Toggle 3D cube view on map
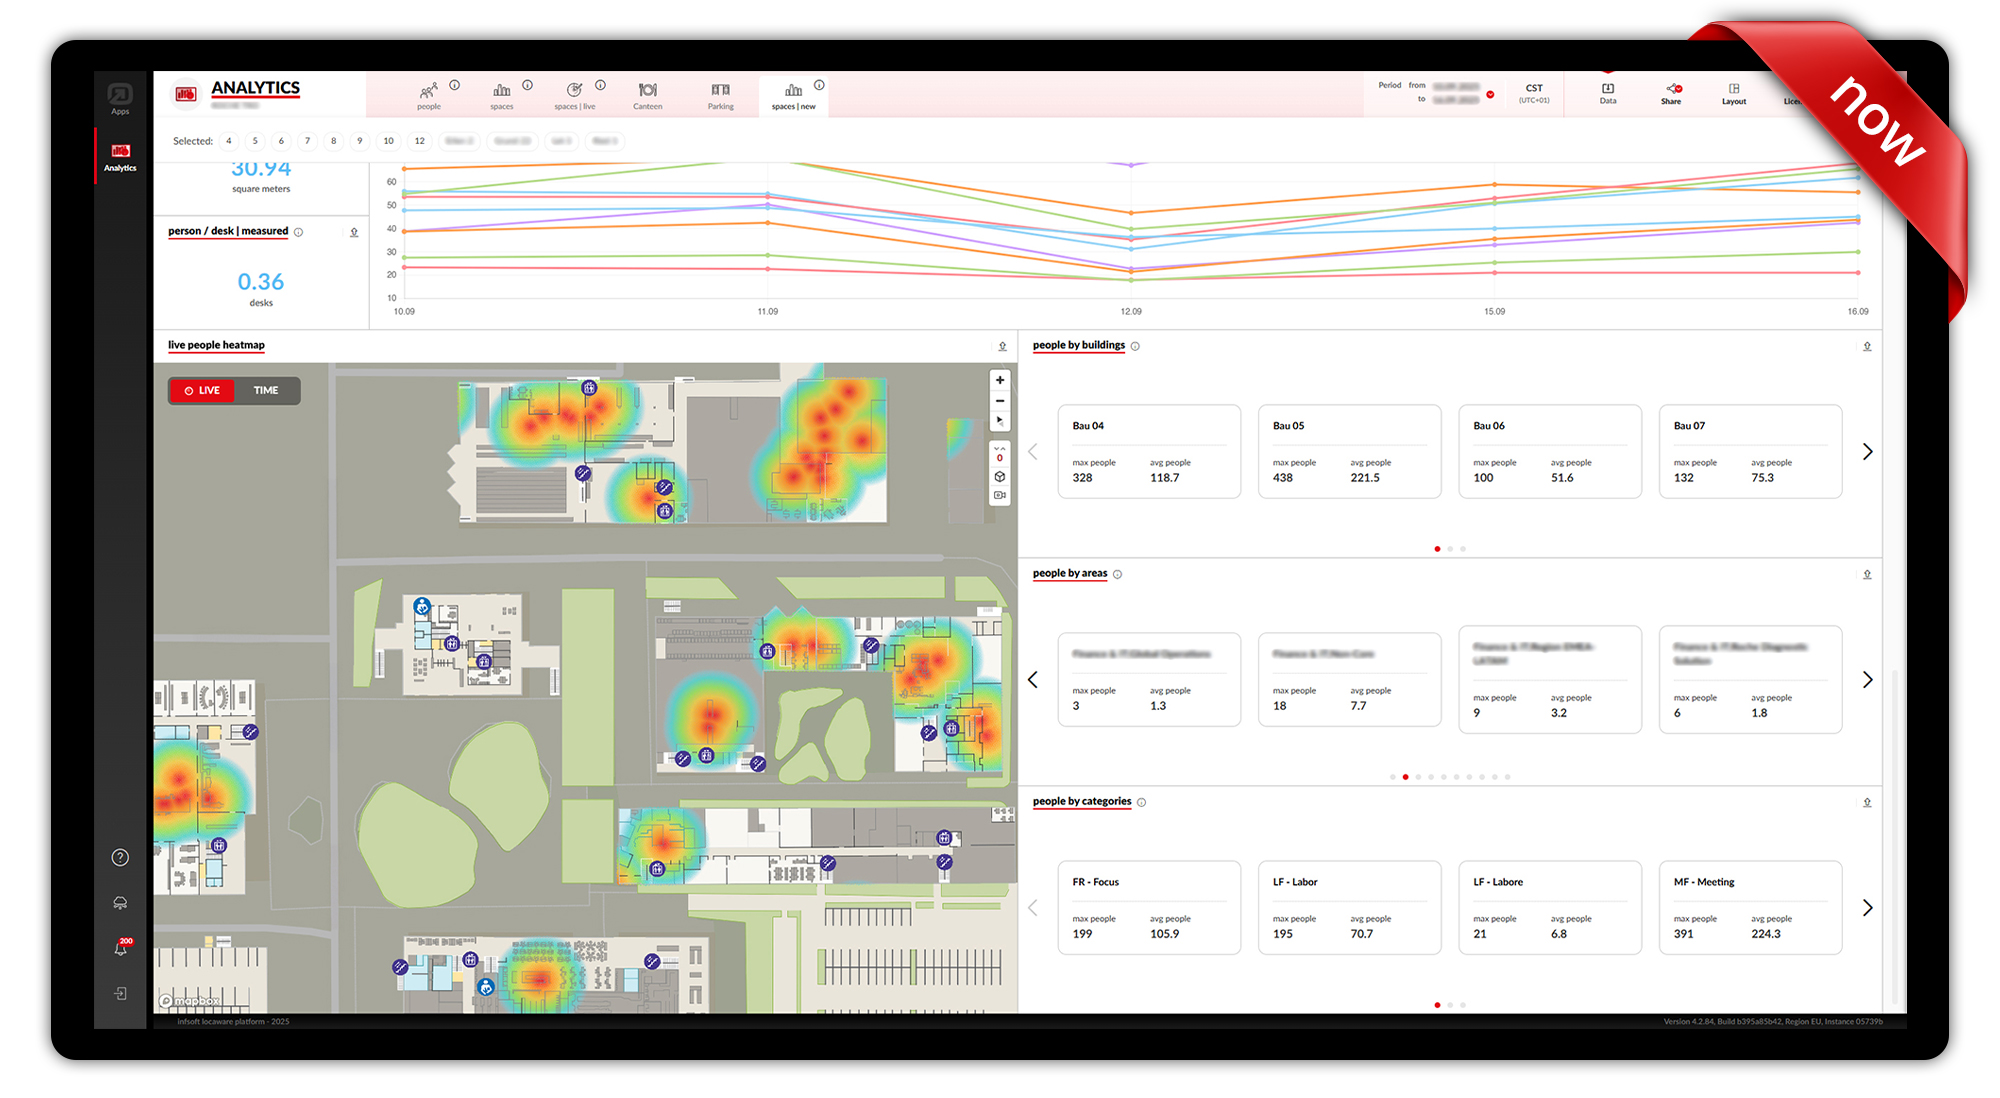This screenshot has width=2000, height=1098. click(999, 477)
